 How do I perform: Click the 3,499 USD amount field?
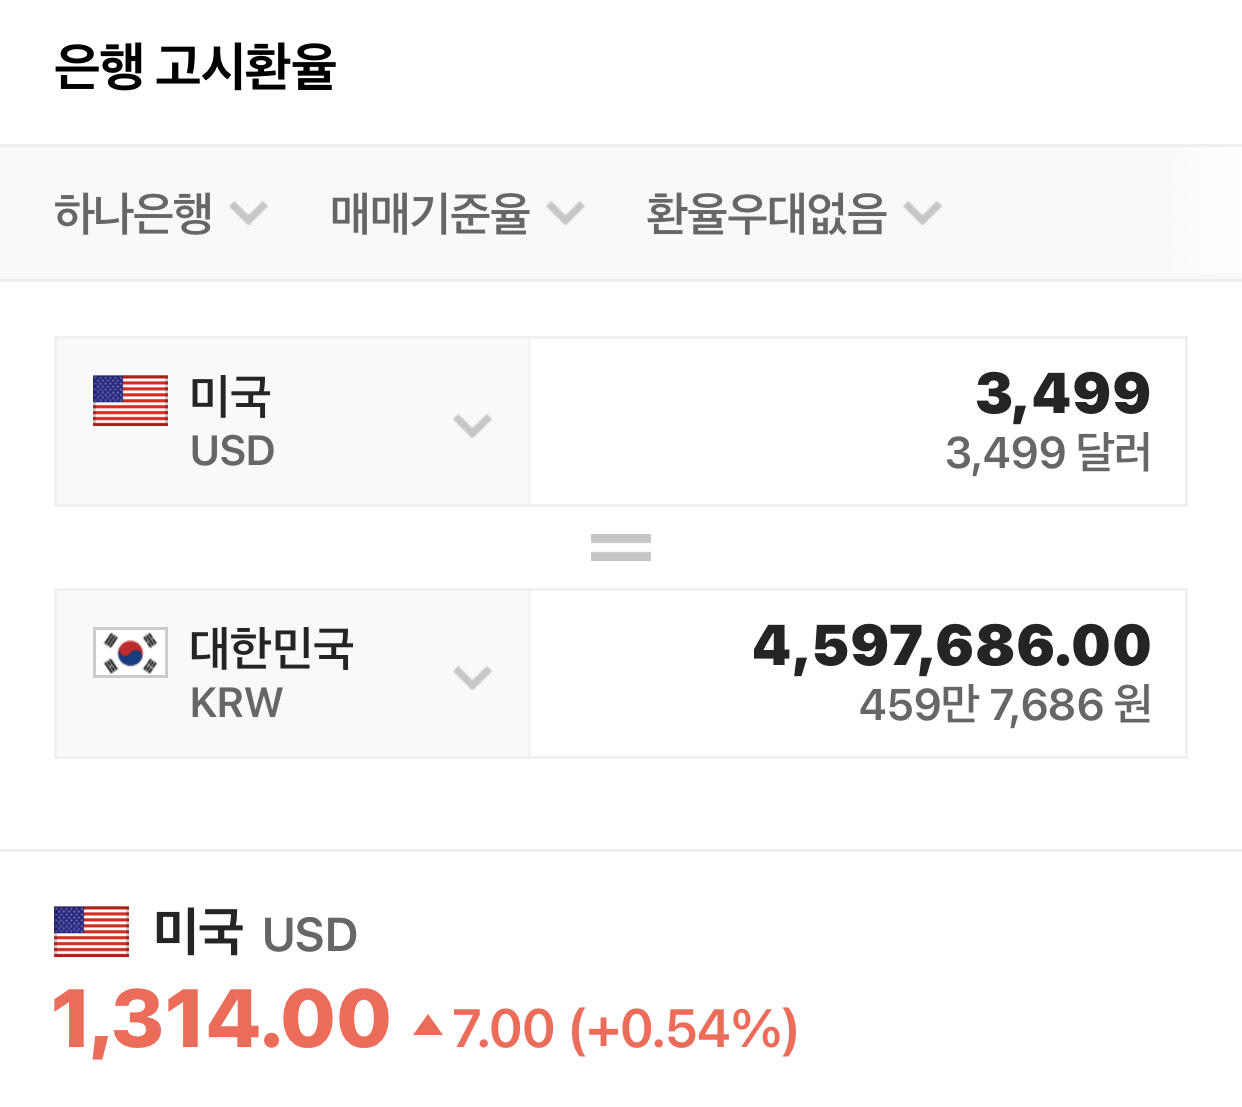[x=1062, y=393]
